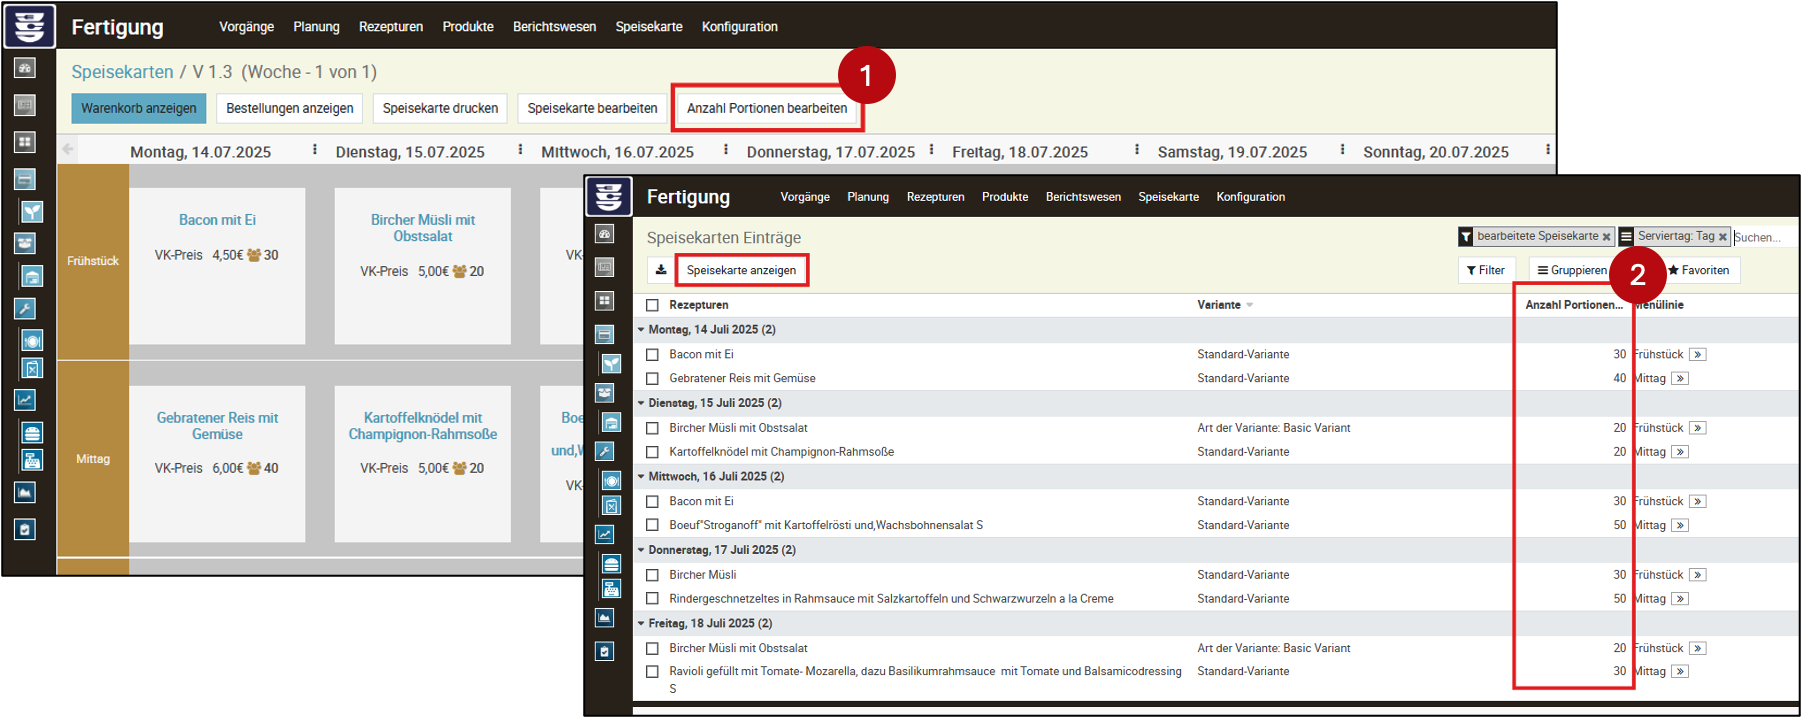Open the Berichtswesen menu in the back window
The image size is (1804, 719).
(554, 27)
